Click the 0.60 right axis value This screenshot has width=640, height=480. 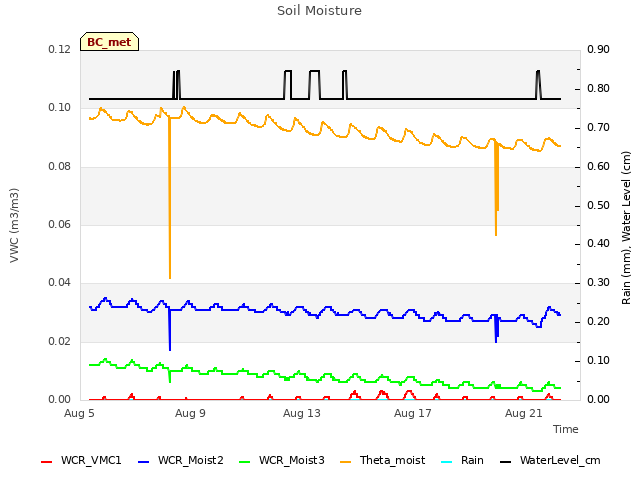pos(598,167)
